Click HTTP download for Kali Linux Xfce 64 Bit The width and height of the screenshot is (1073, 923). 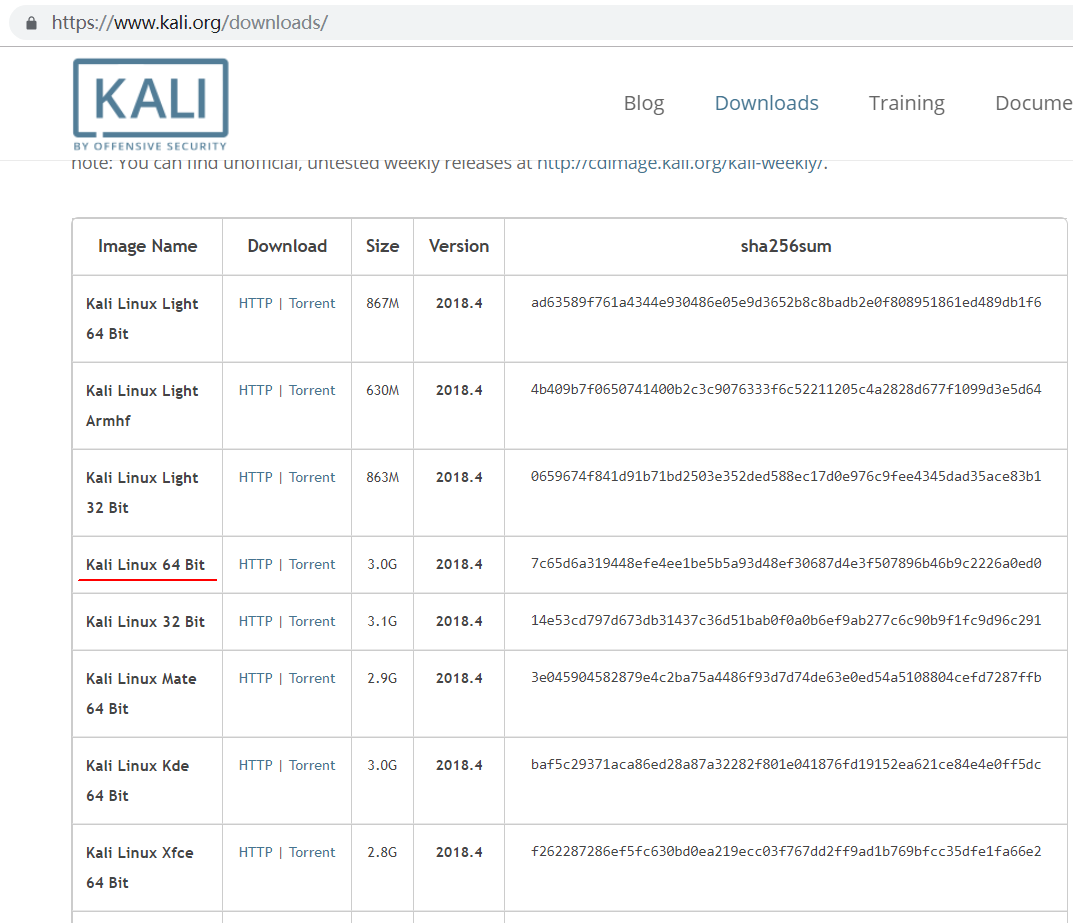pos(255,852)
